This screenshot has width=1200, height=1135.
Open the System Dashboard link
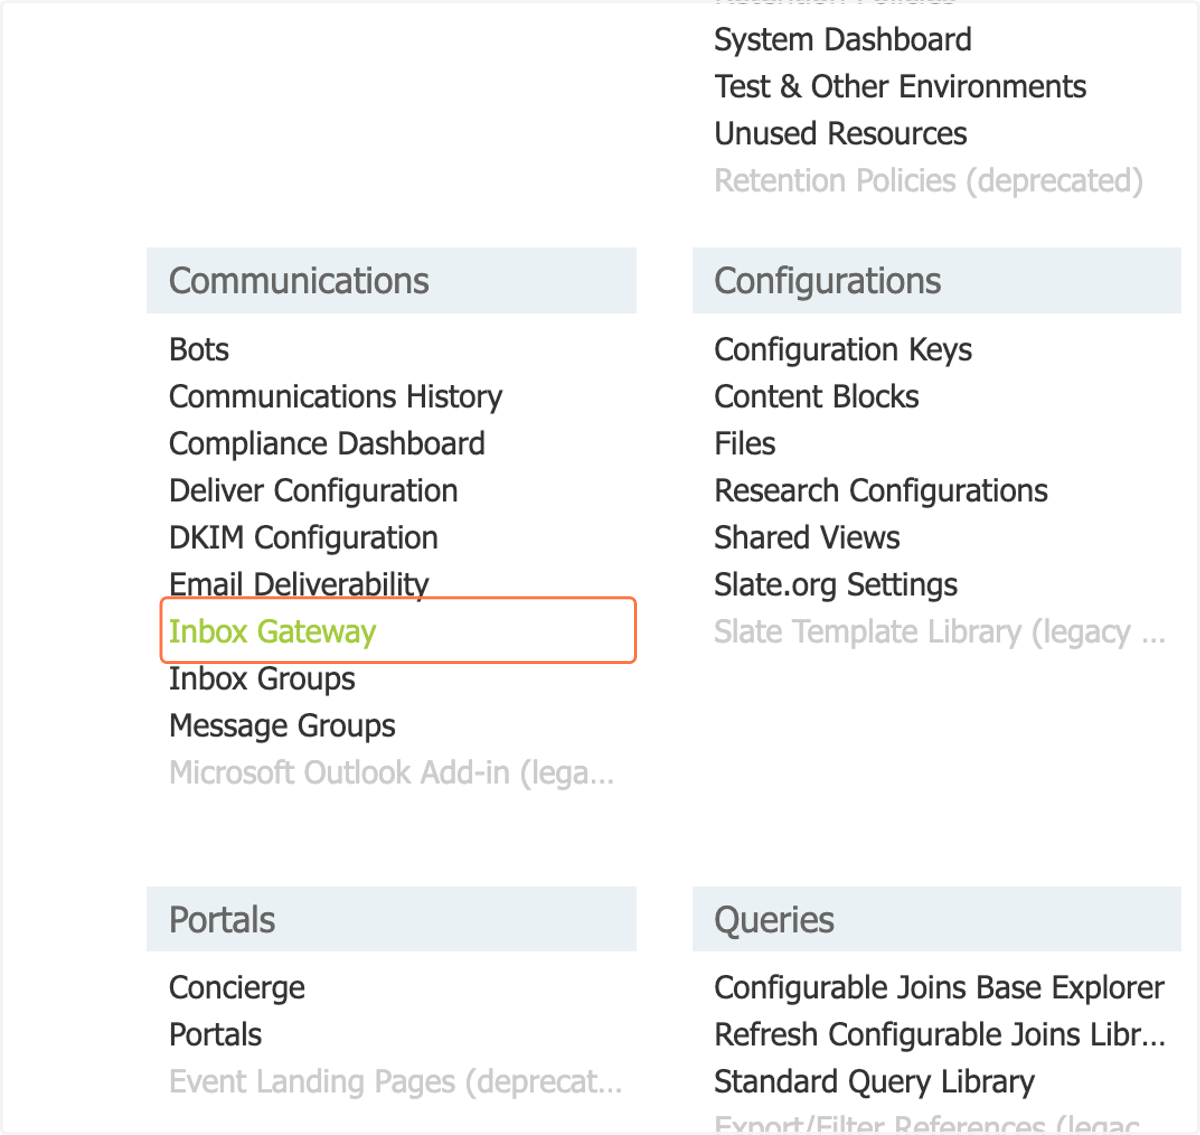click(x=842, y=40)
